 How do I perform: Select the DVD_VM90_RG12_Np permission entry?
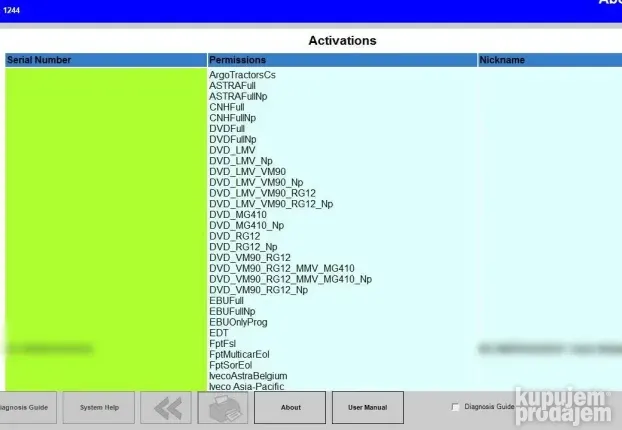(x=259, y=290)
